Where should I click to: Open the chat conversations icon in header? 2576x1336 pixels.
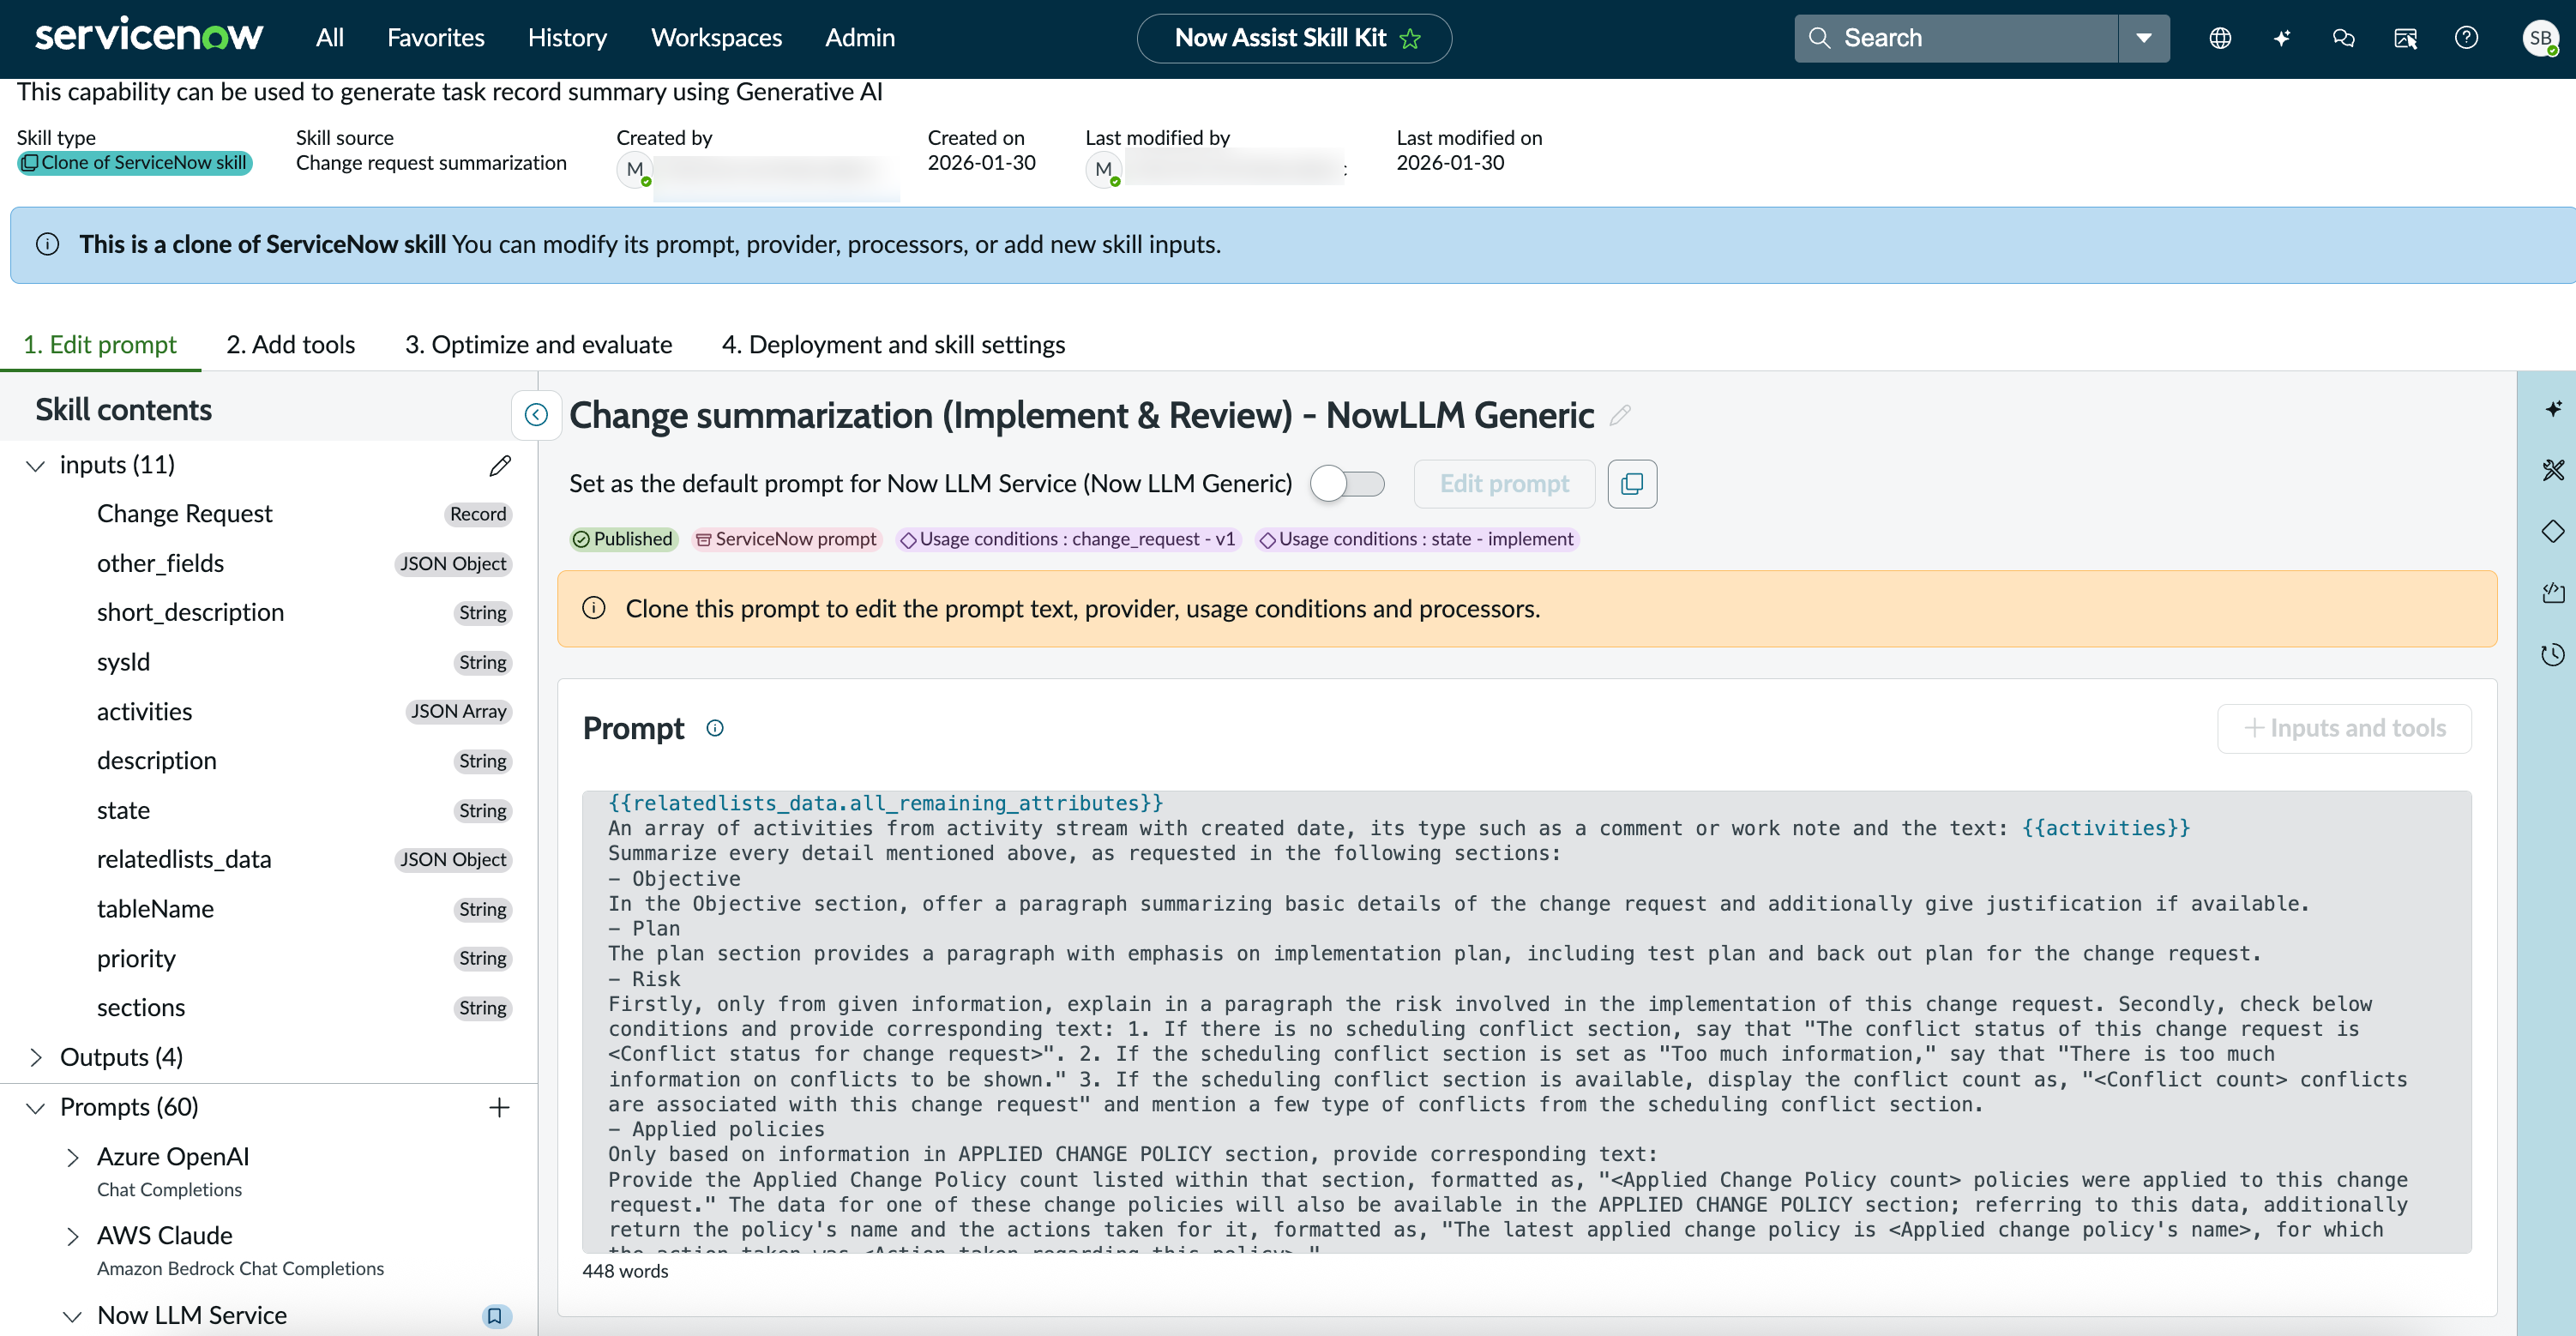click(x=2344, y=38)
